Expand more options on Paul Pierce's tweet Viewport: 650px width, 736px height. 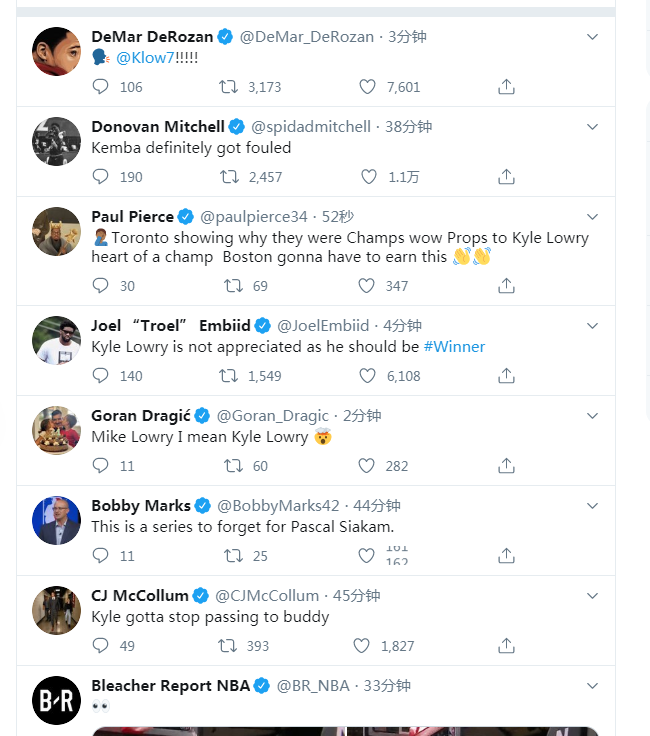point(592,217)
